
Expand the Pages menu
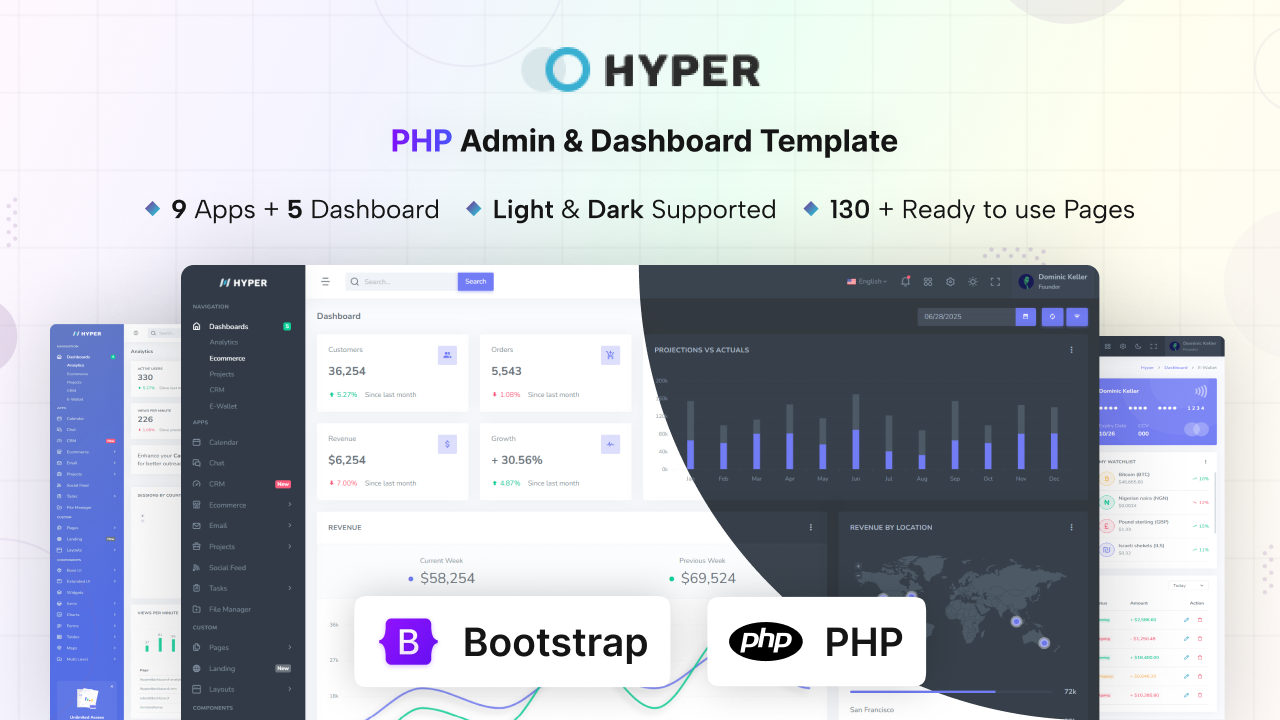243,647
